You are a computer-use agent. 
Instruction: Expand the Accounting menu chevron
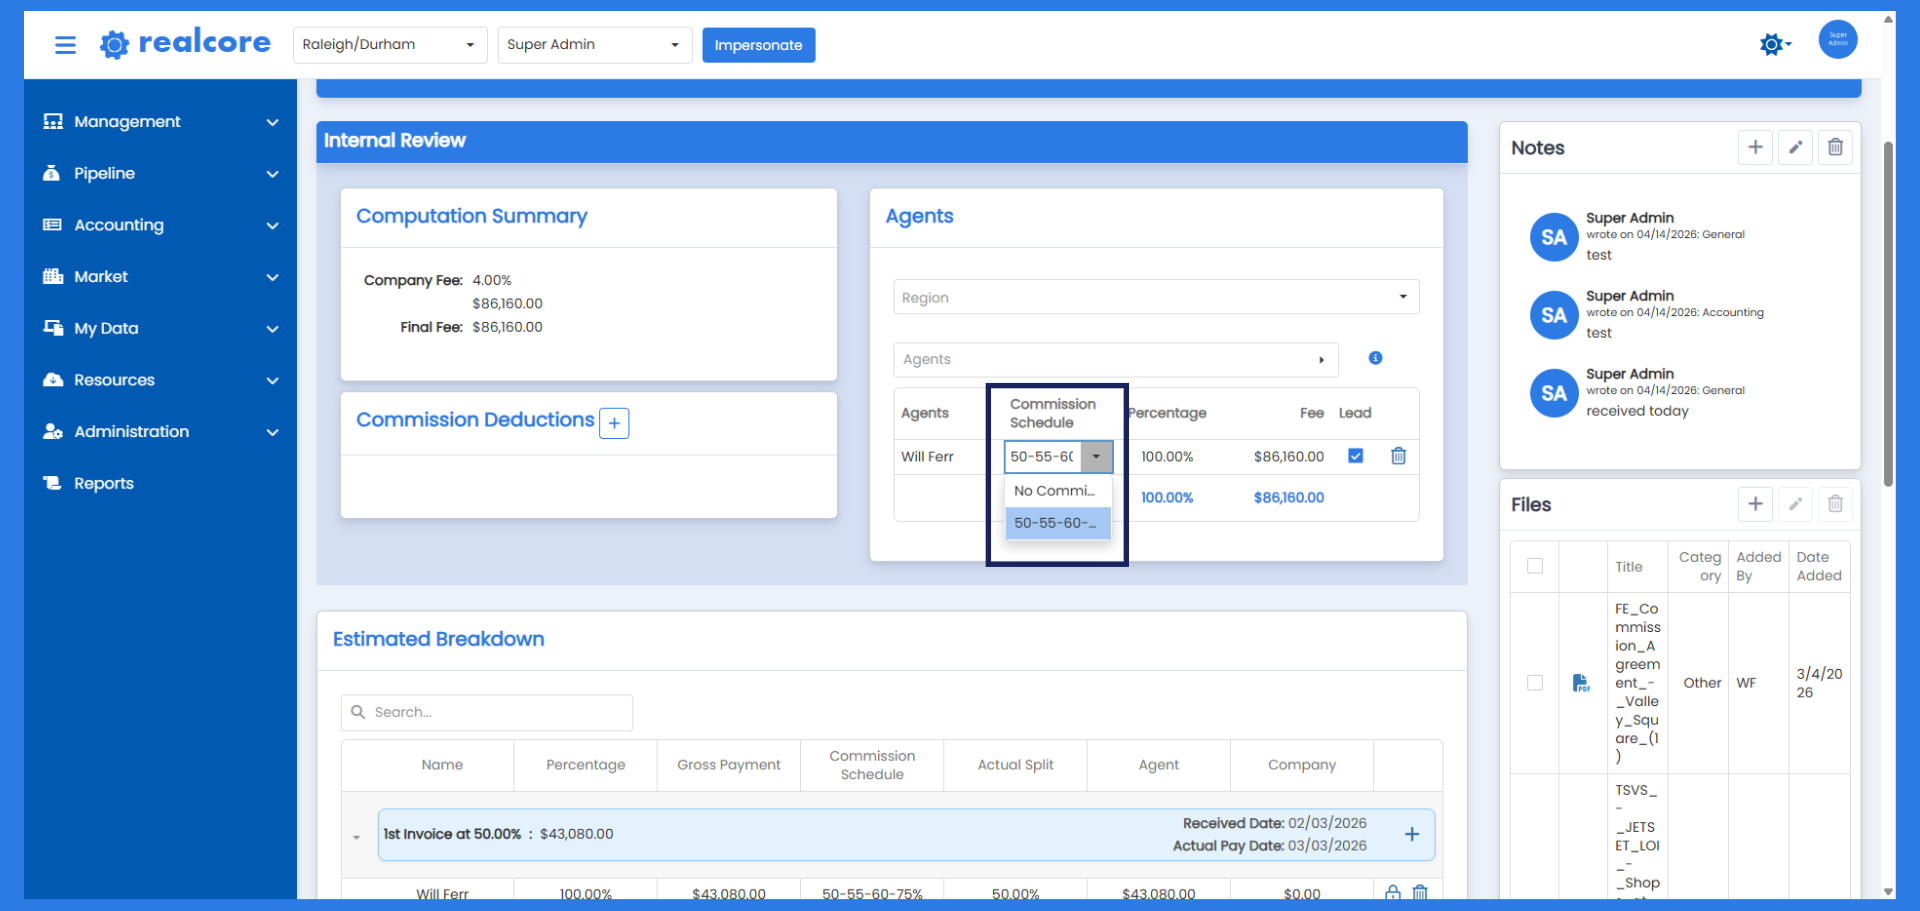pyautogui.click(x=272, y=226)
